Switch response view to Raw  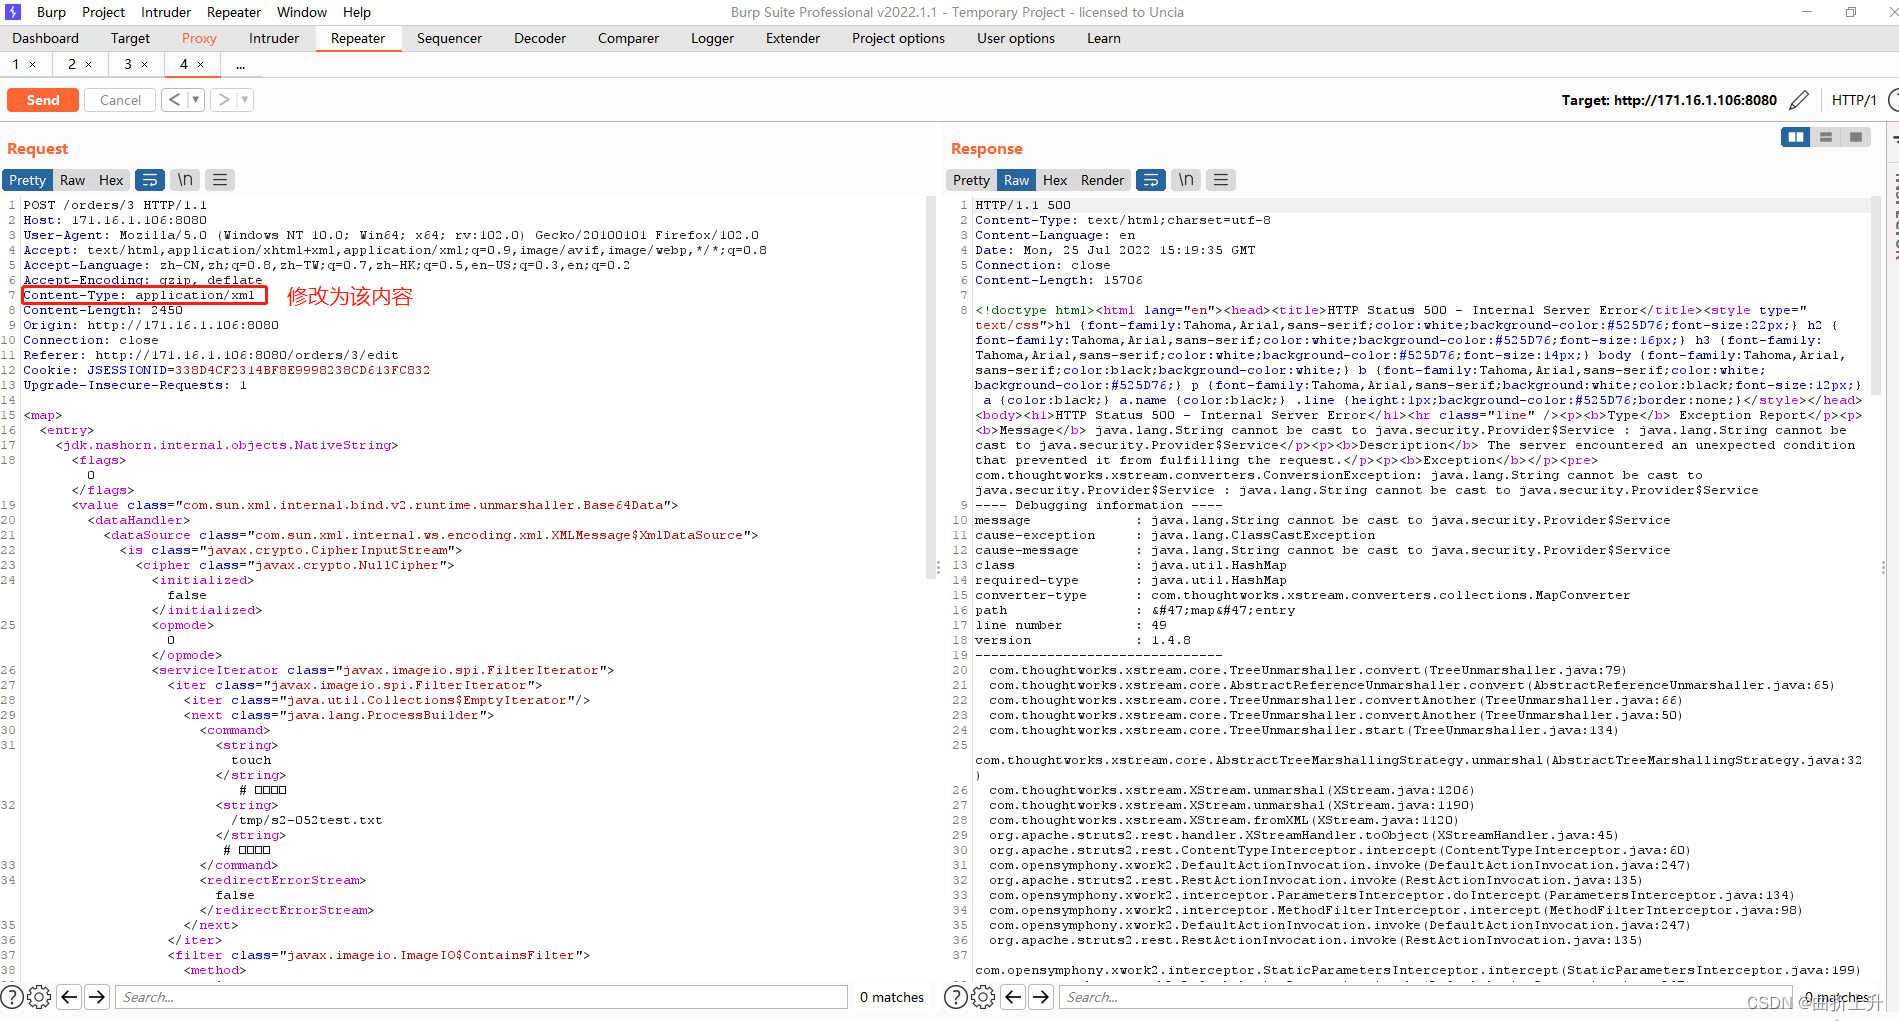point(1016,180)
